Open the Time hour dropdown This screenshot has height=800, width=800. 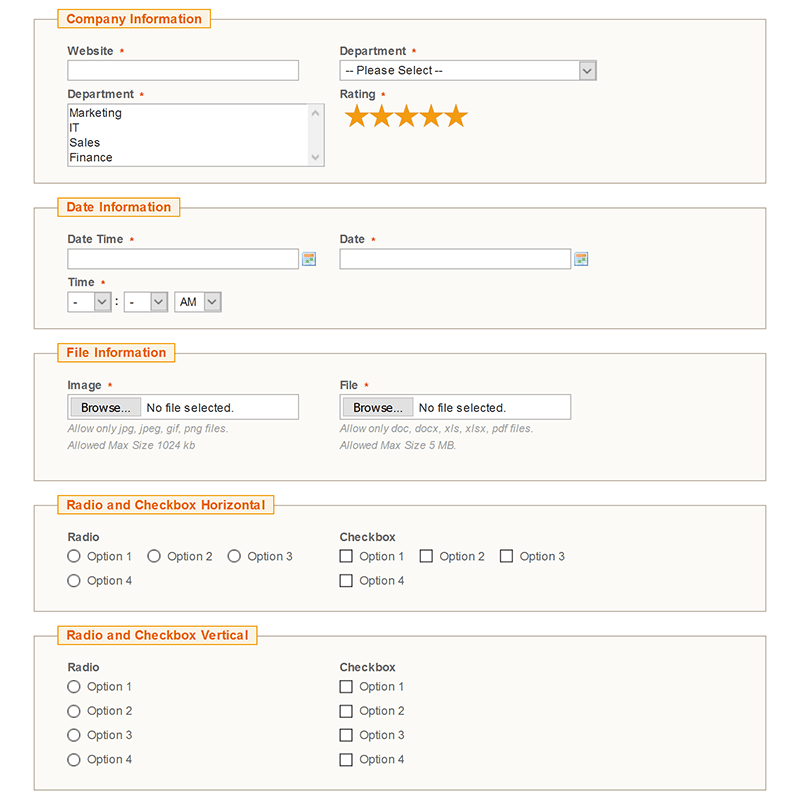click(x=89, y=302)
